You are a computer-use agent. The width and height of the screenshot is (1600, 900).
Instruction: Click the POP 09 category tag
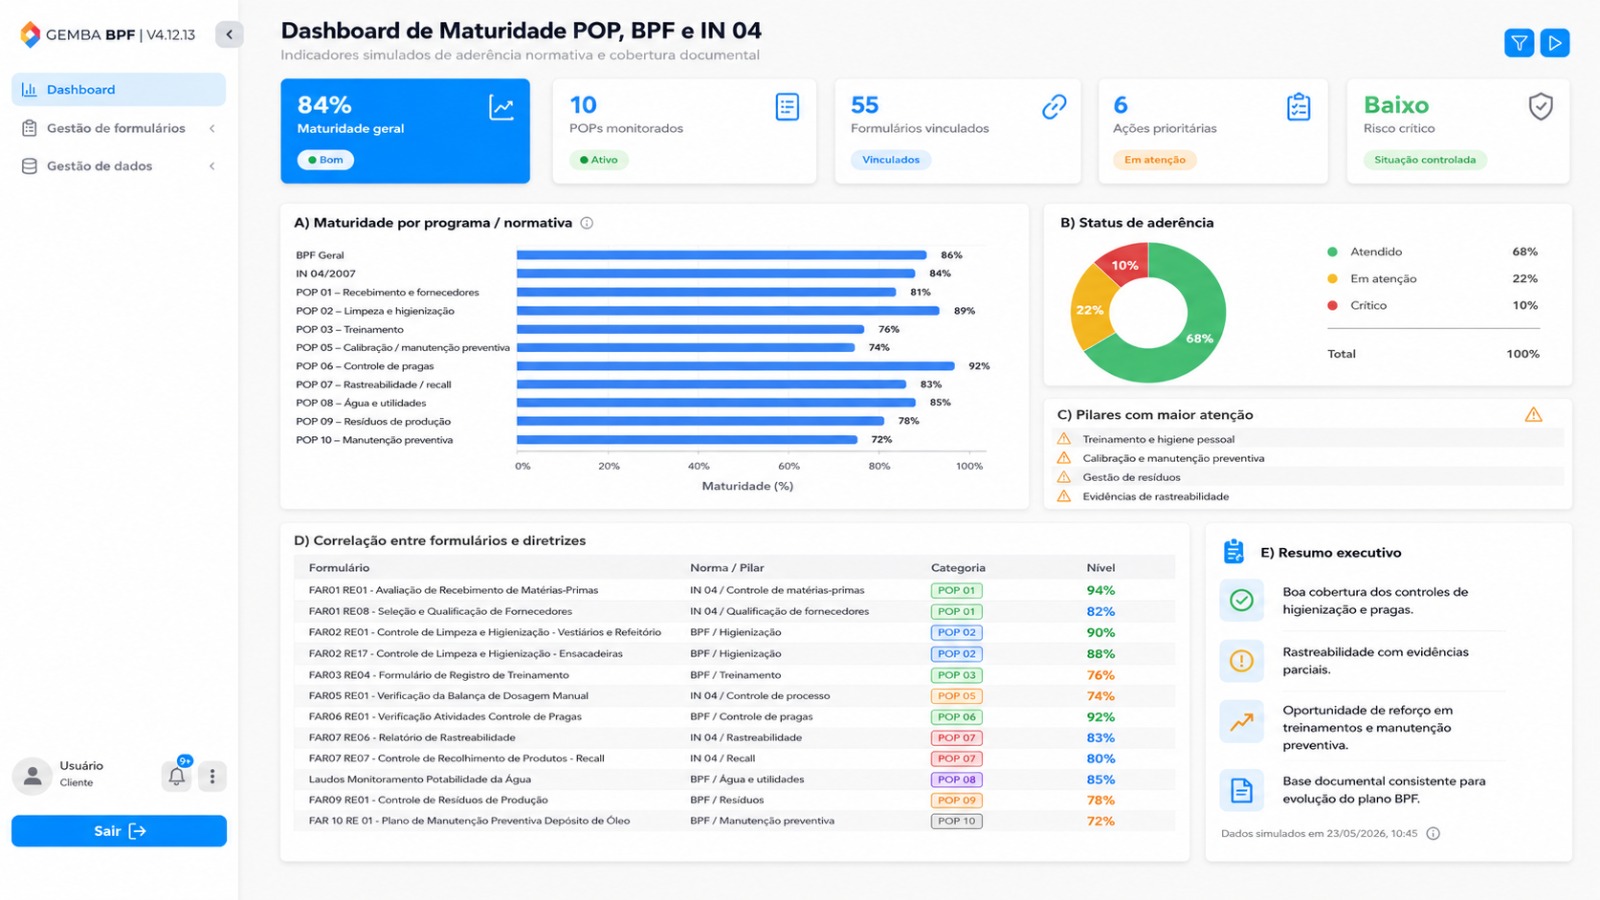pos(957,800)
